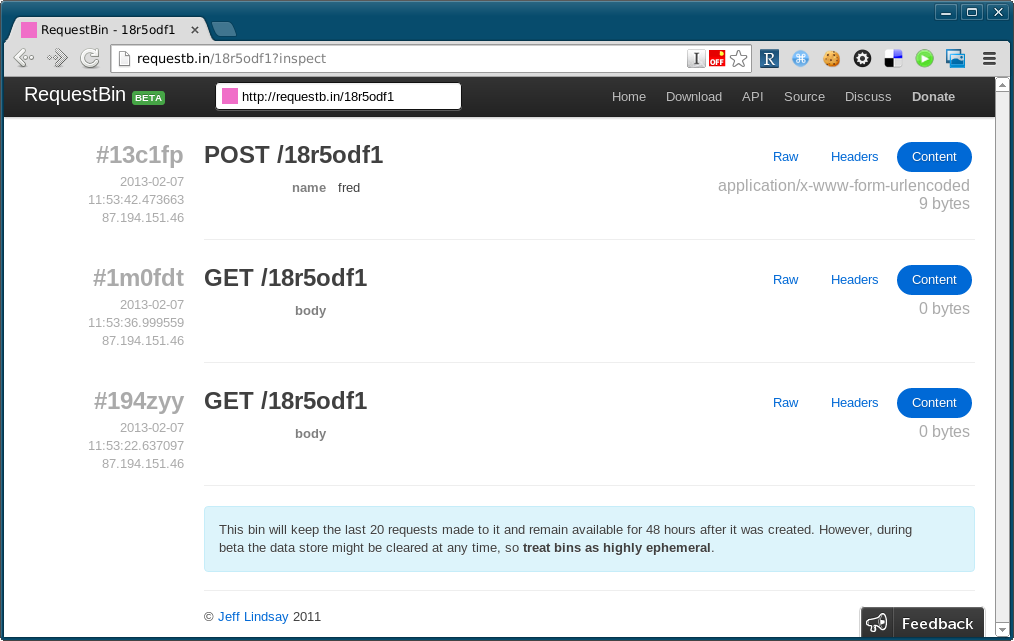This screenshot has width=1014, height=641.
Task: Show Raw view for GET request #1m0fdt
Action: click(x=785, y=279)
